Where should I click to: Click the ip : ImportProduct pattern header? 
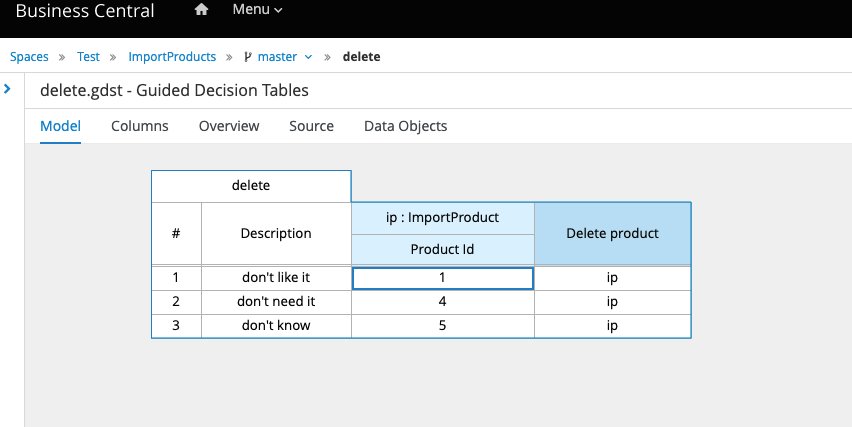coord(442,217)
